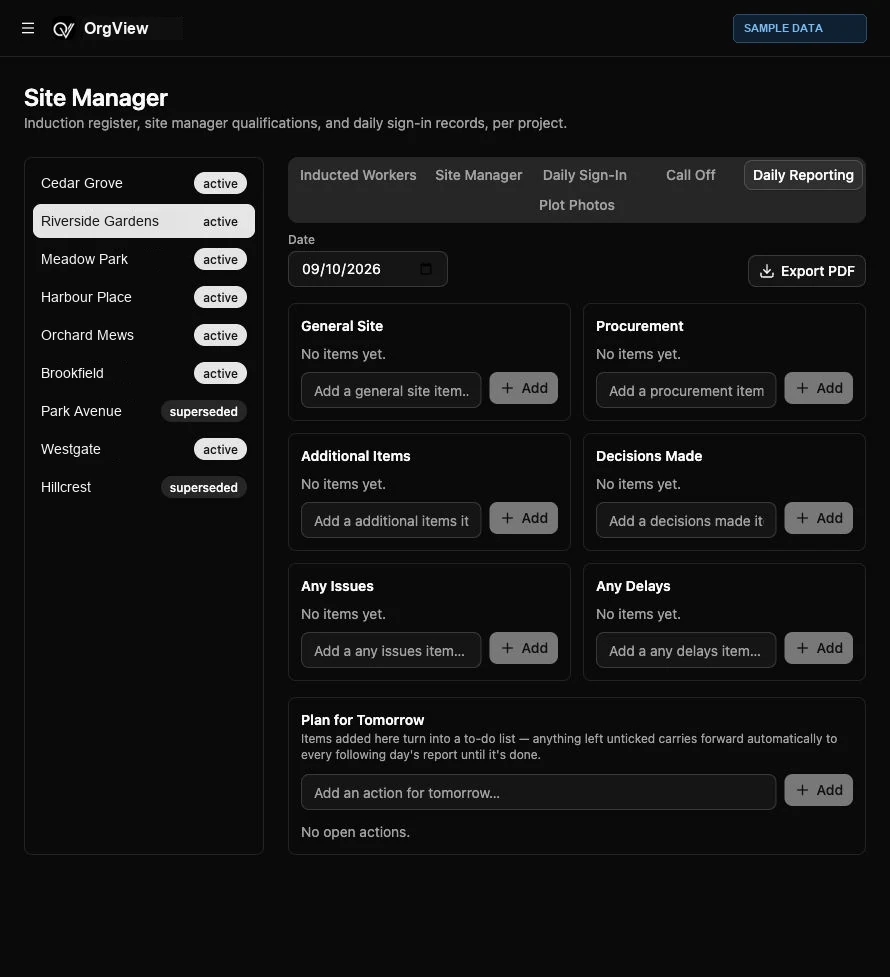Add a General Site item
Viewport: 890px width, 977px height.
tap(524, 388)
